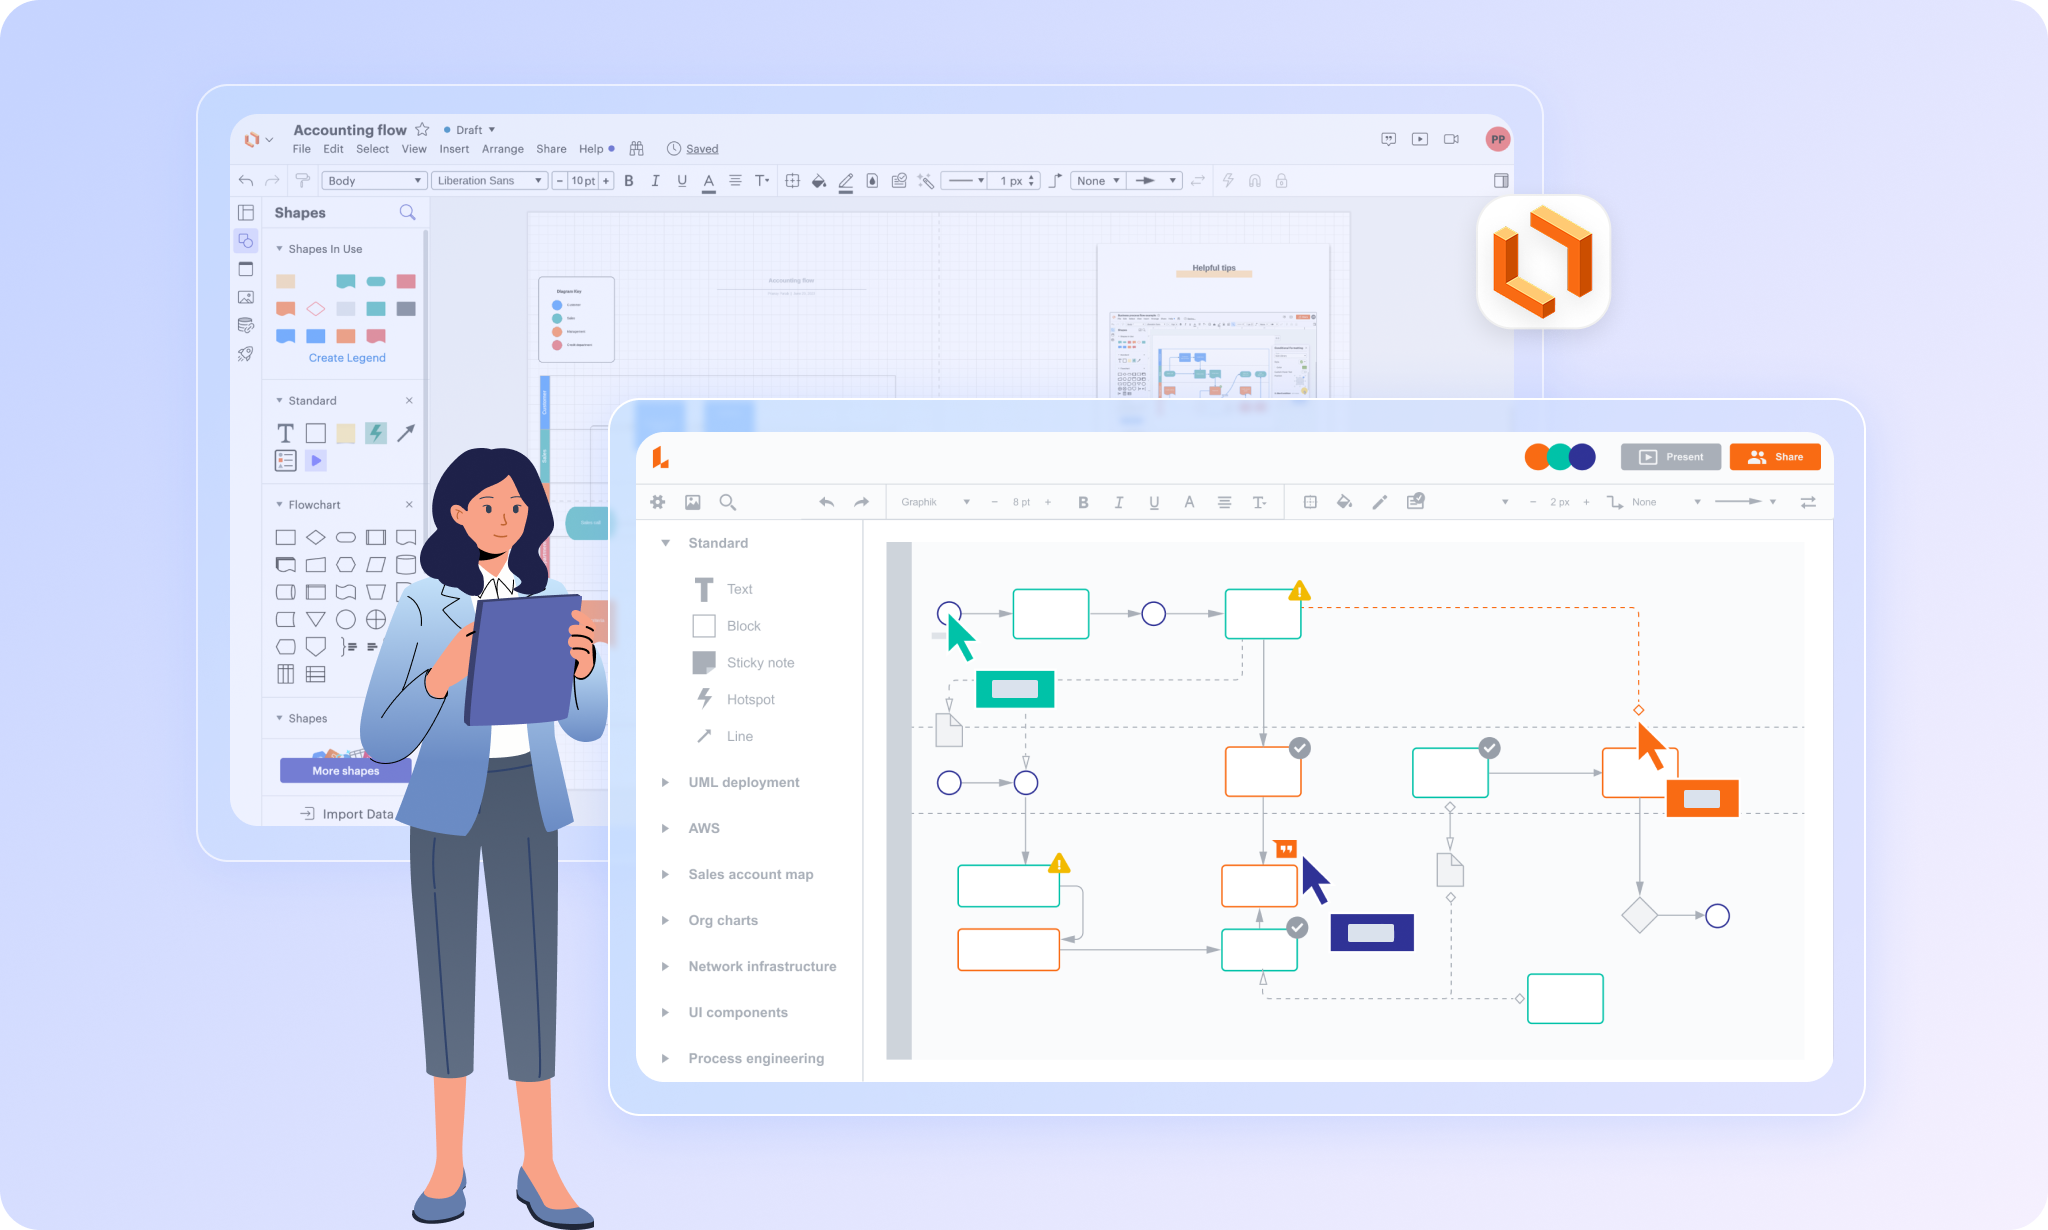
Task: Click the orange Share button
Action: (1775, 457)
